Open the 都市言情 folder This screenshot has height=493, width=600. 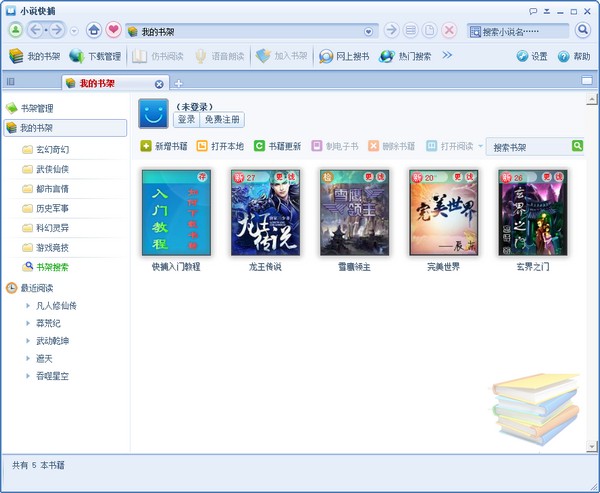tap(46, 189)
